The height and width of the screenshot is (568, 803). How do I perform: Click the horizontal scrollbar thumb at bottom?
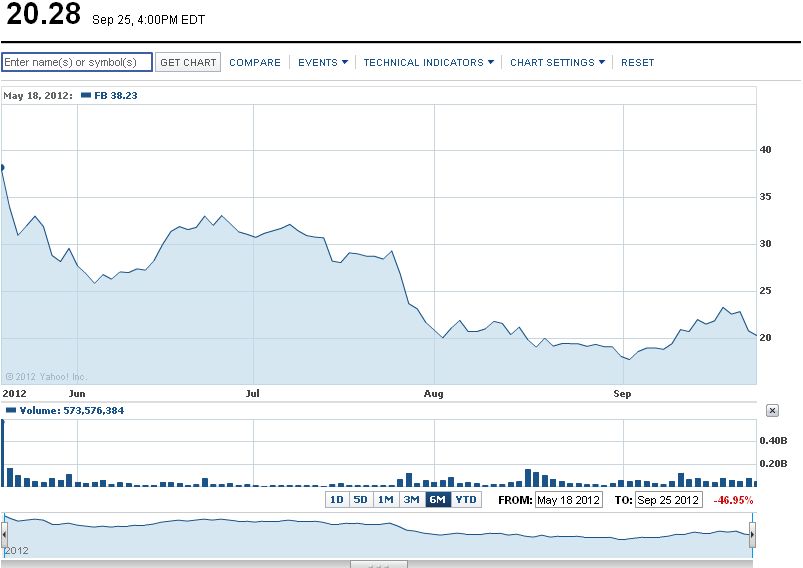379,564
